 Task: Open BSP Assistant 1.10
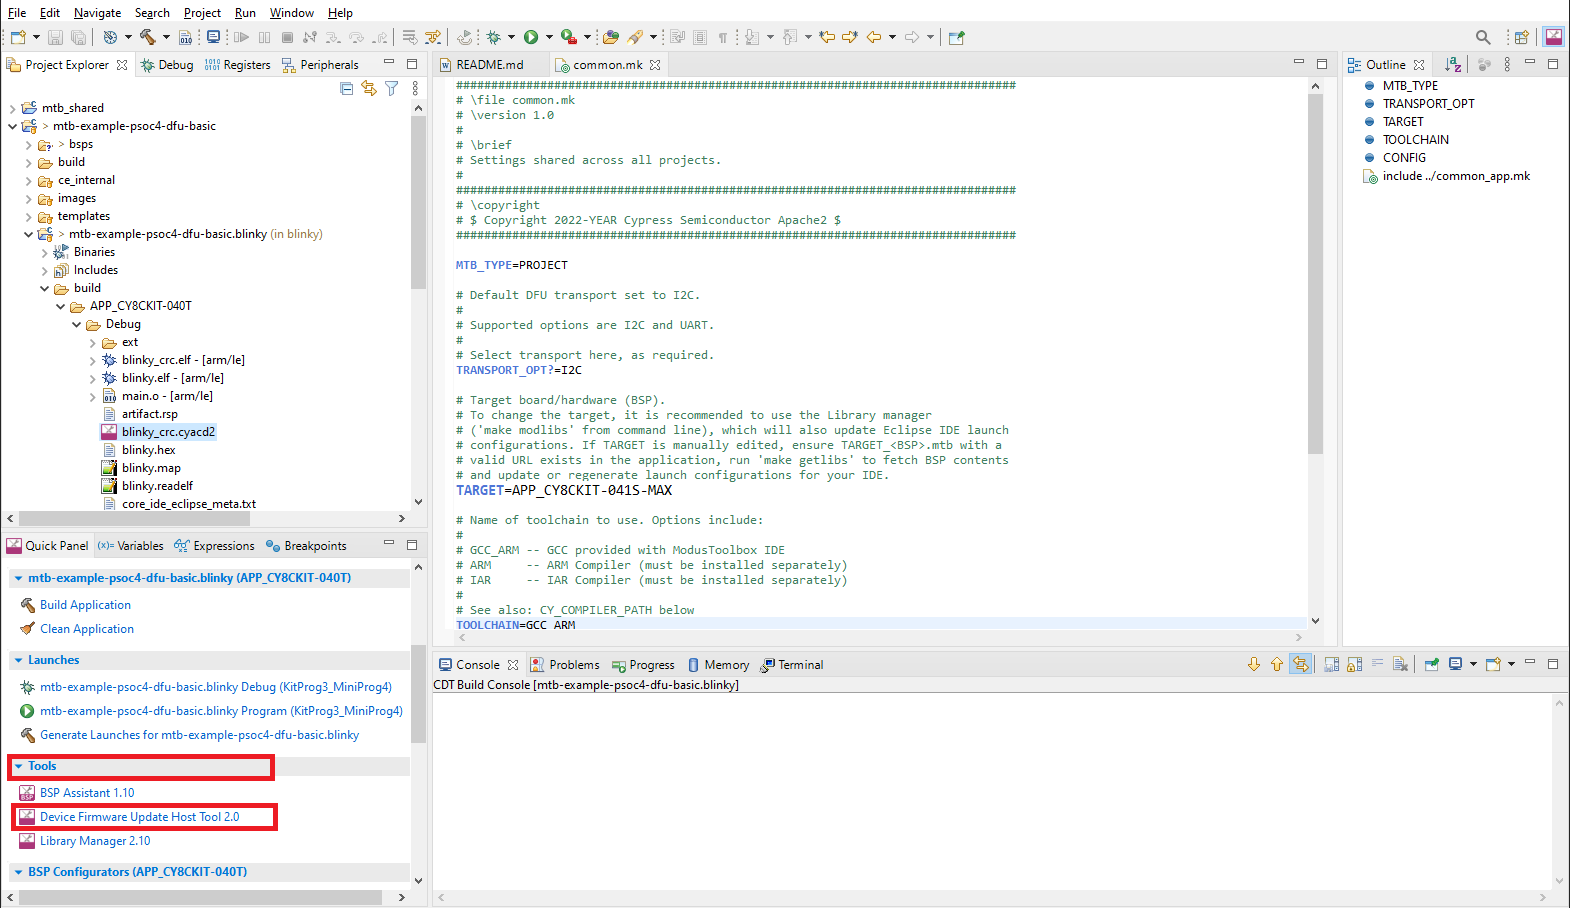87,793
